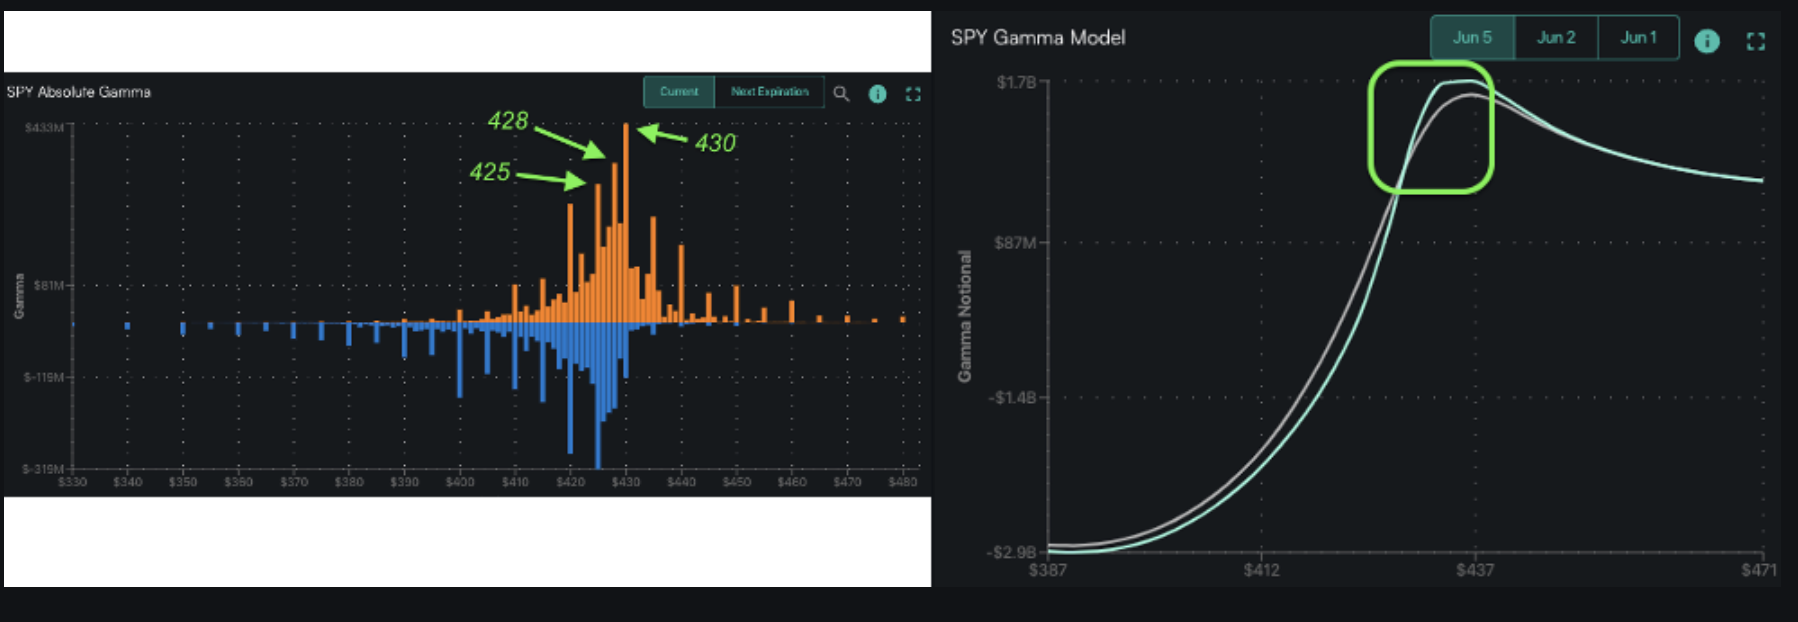Screen dimensions: 1798x622
Task: Click the $400 x-axis label
Action: pos(460,482)
